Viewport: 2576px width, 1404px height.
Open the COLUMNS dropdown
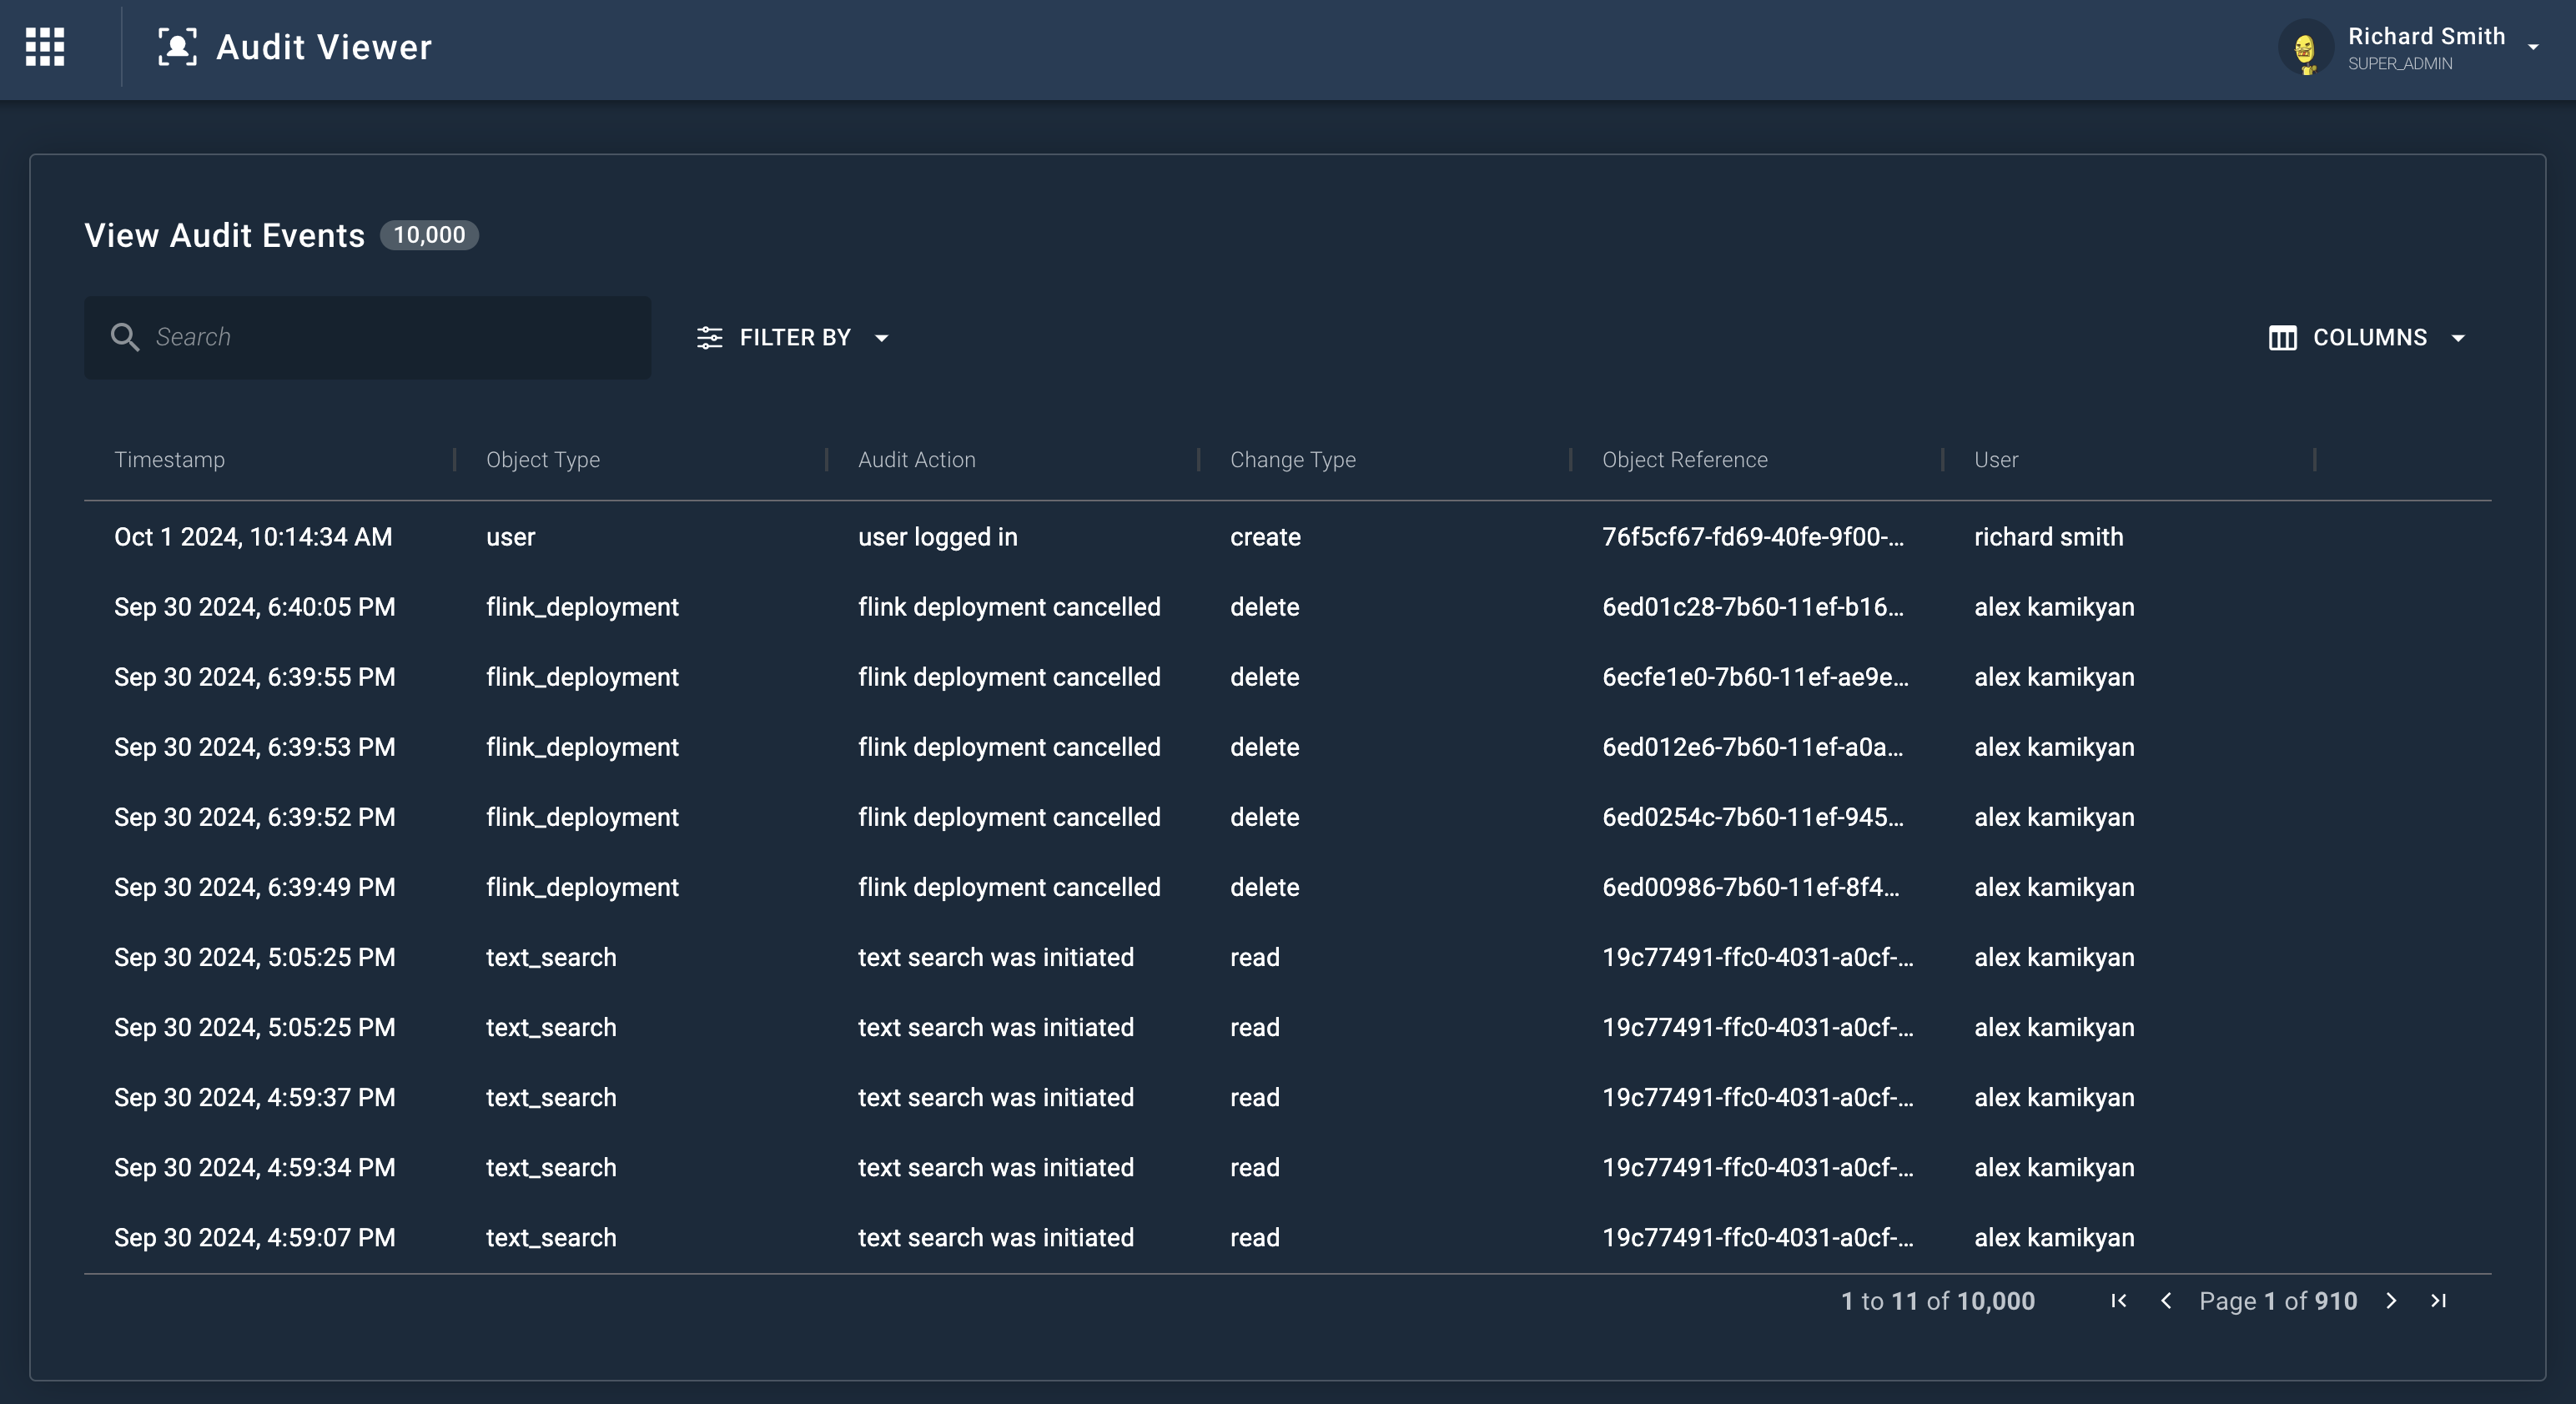[2368, 338]
